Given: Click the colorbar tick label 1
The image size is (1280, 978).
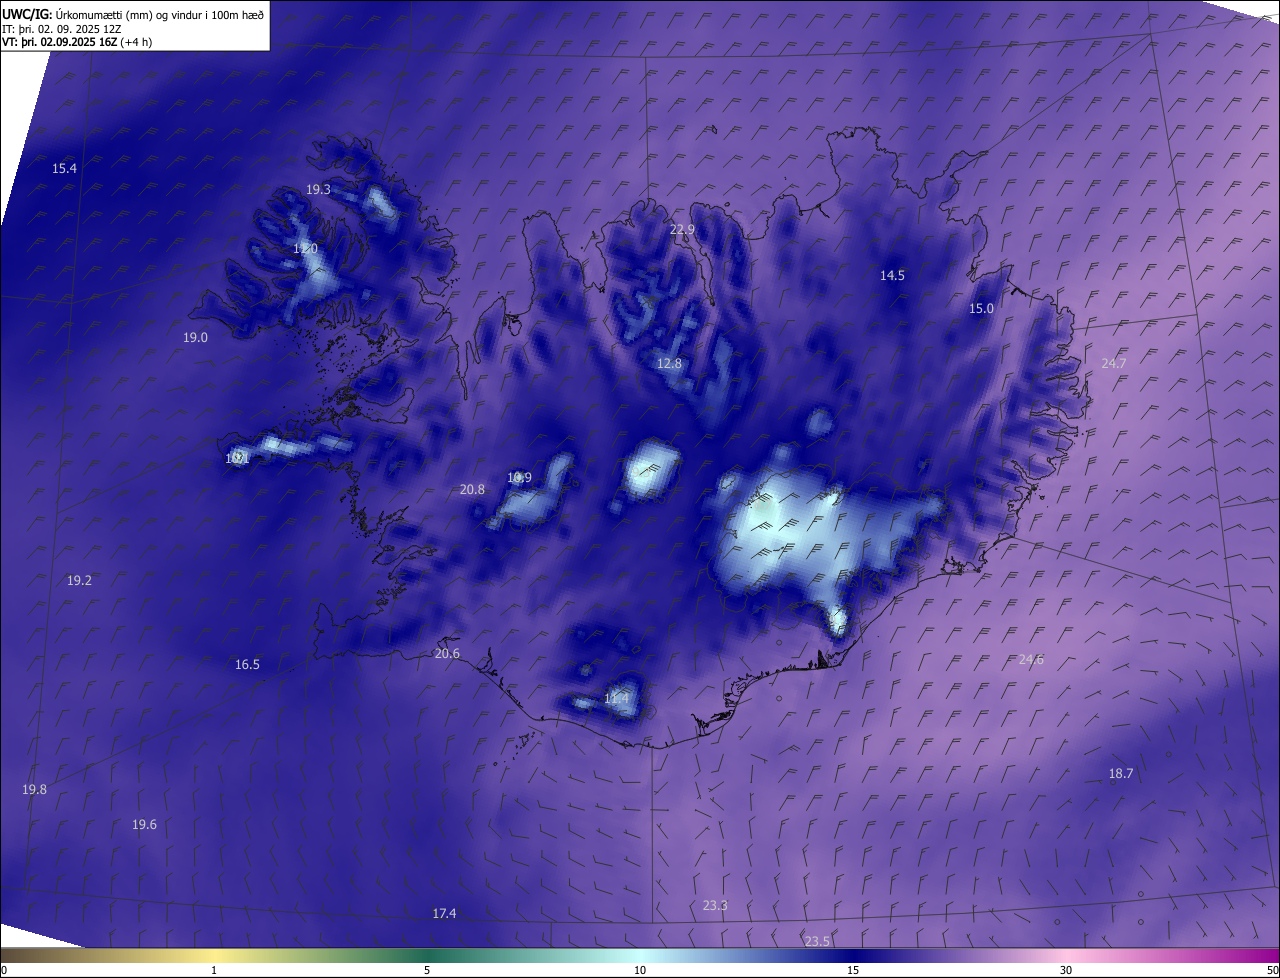Looking at the screenshot, I should [x=214, y=970].
